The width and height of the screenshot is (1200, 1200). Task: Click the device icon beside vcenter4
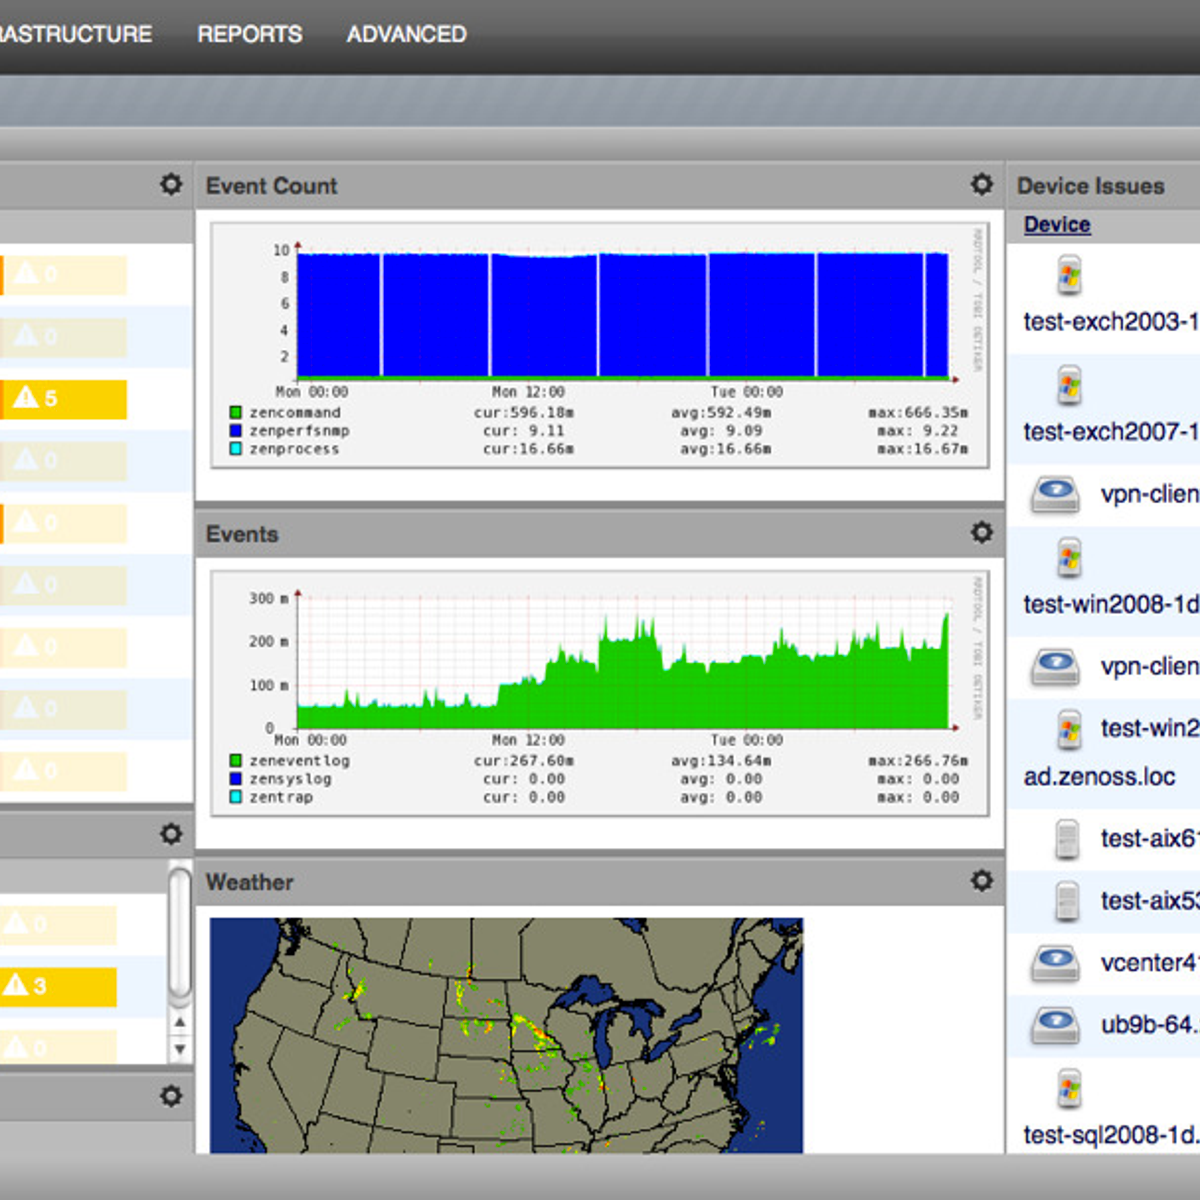click(x=1055, y=962)
